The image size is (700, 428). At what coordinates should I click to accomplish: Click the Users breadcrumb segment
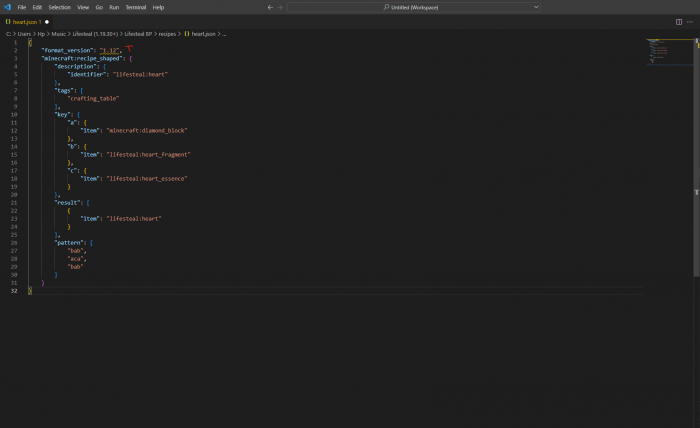point(24,34)
